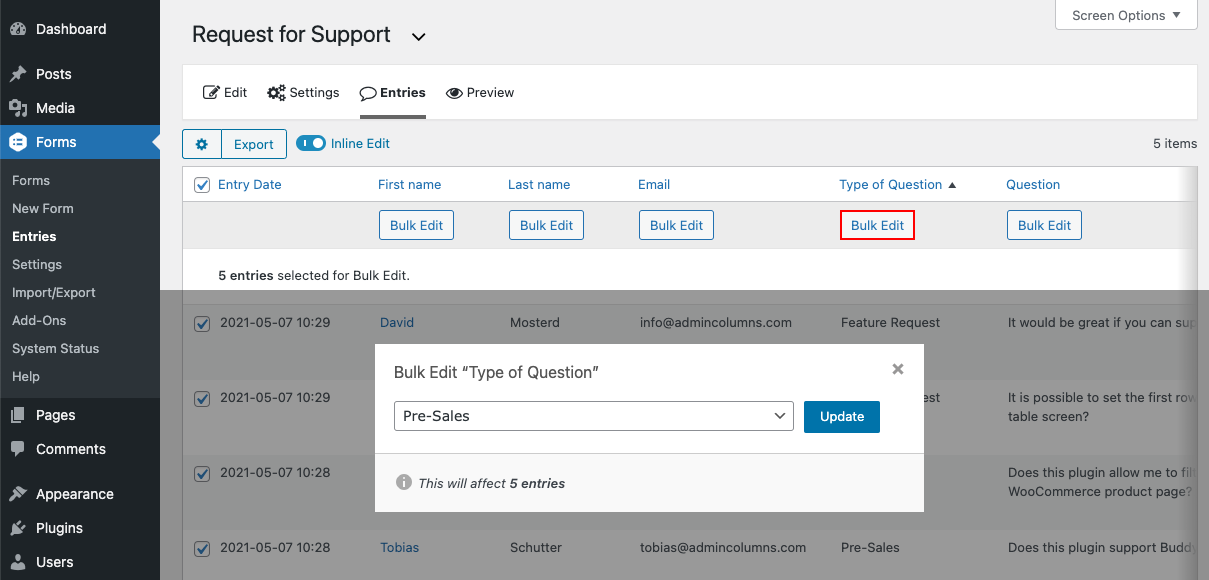1209x580 pixels.
Task: Close the Bulk Edit dialog
Action: tap(897, 369)
